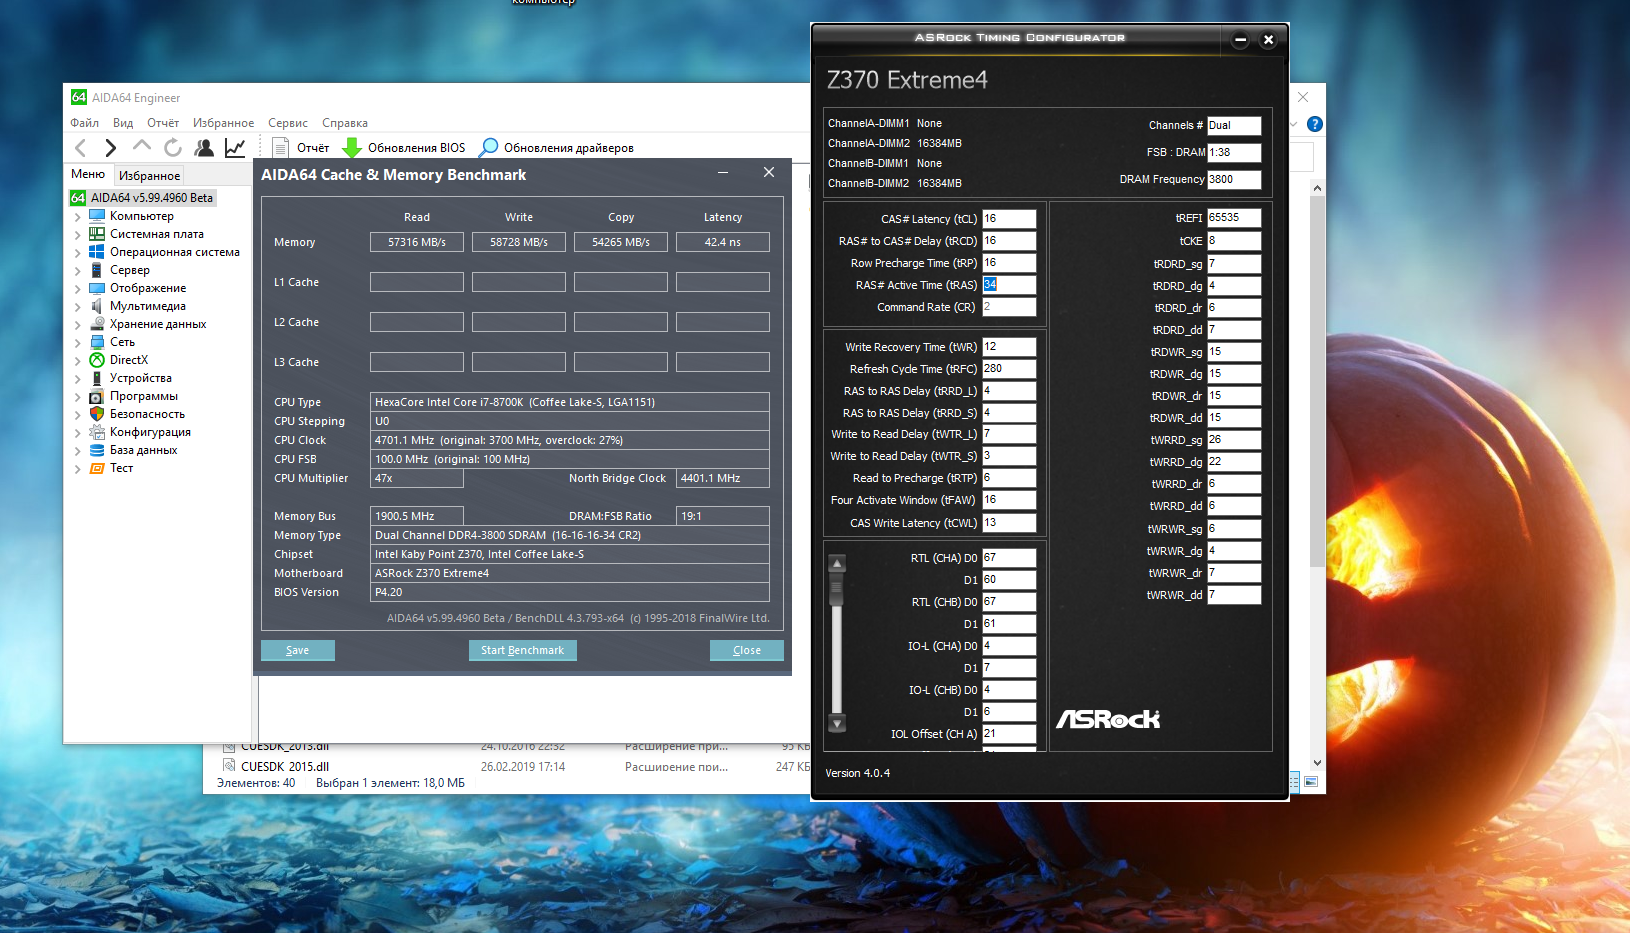Click the ASRock timings scroll down arrow
Image resolution: width=1630 pixels, height=933 pixels.
(x=838, y=723)
